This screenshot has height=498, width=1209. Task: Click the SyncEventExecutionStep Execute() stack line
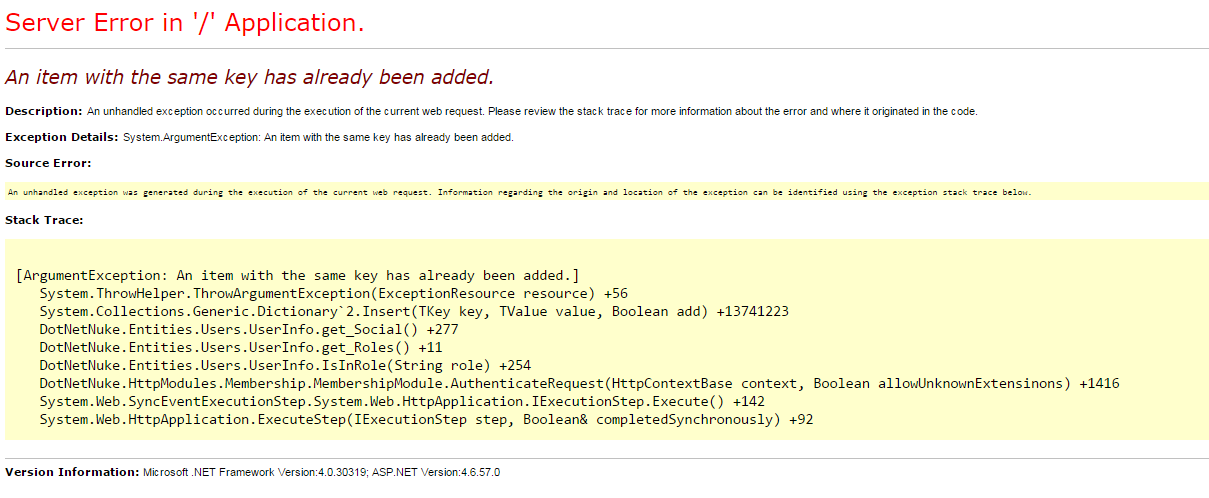click(x=402, y=401)
